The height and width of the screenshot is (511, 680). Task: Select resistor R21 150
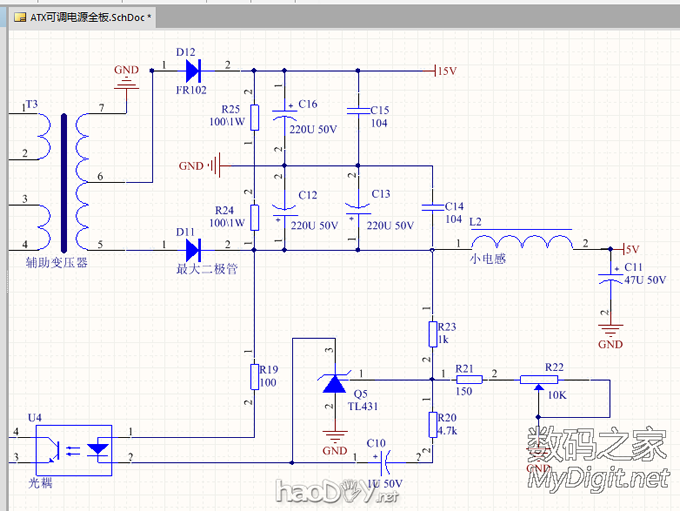[464, 379]
